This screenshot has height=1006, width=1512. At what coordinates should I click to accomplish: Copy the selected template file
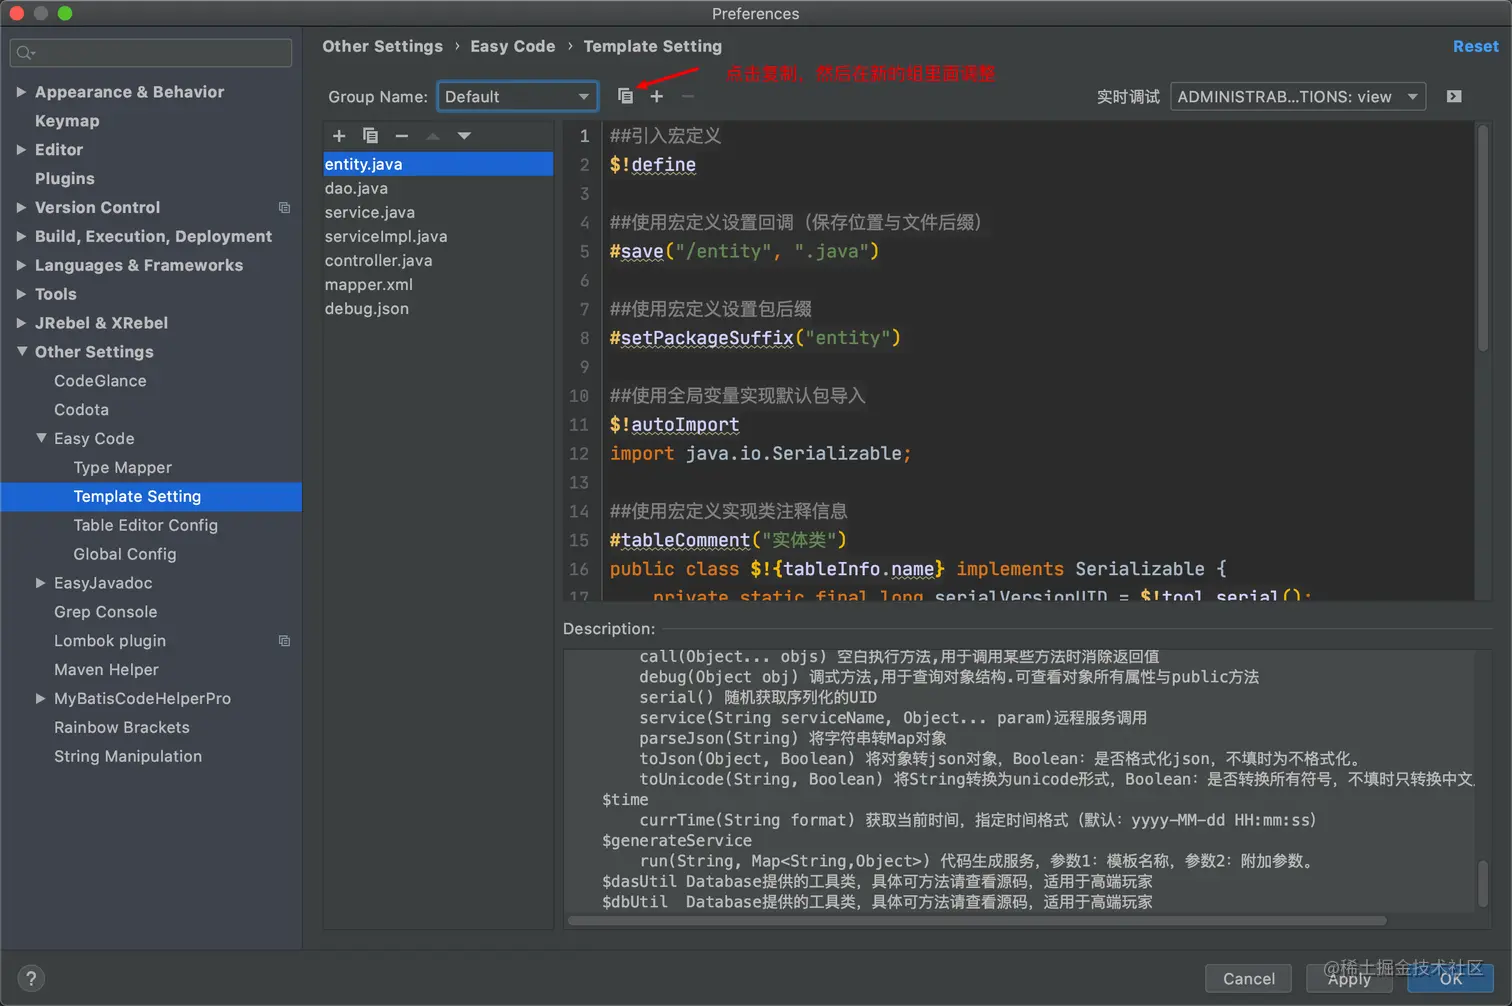[370, 136]
